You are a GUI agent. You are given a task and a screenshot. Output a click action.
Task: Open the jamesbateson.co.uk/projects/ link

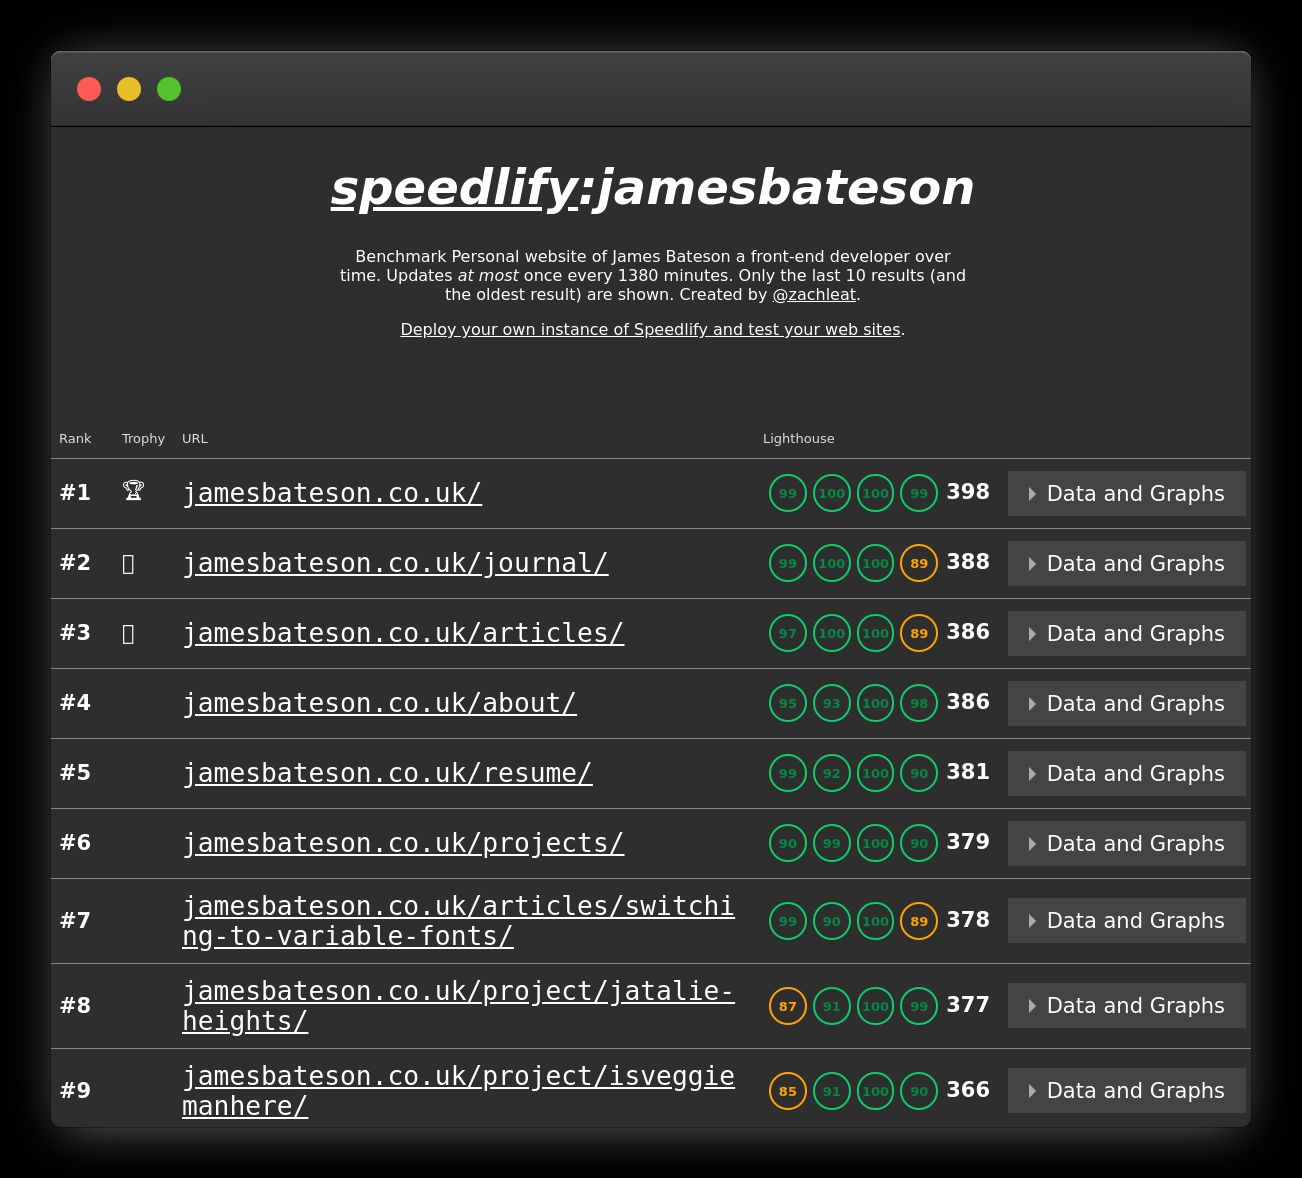click(x=403, y=843)
